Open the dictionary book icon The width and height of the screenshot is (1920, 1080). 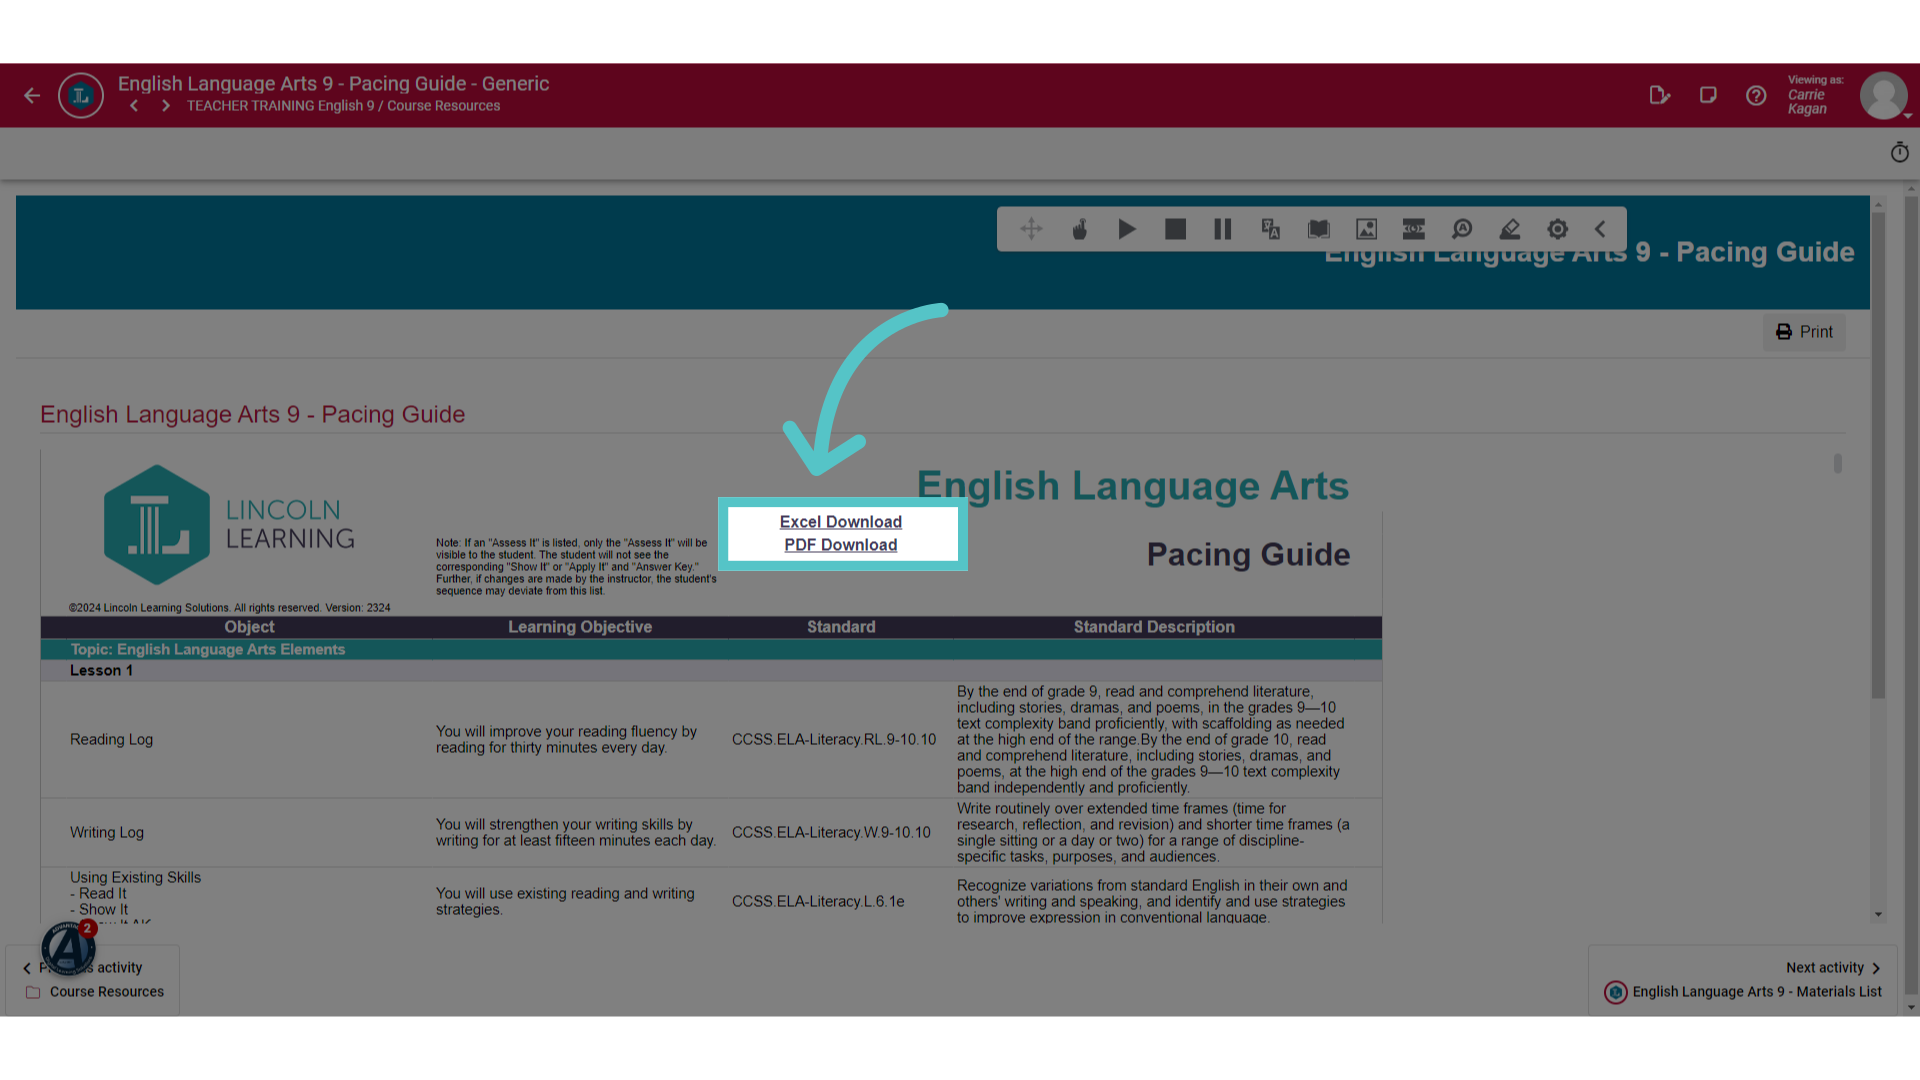tap(1319, 229)
